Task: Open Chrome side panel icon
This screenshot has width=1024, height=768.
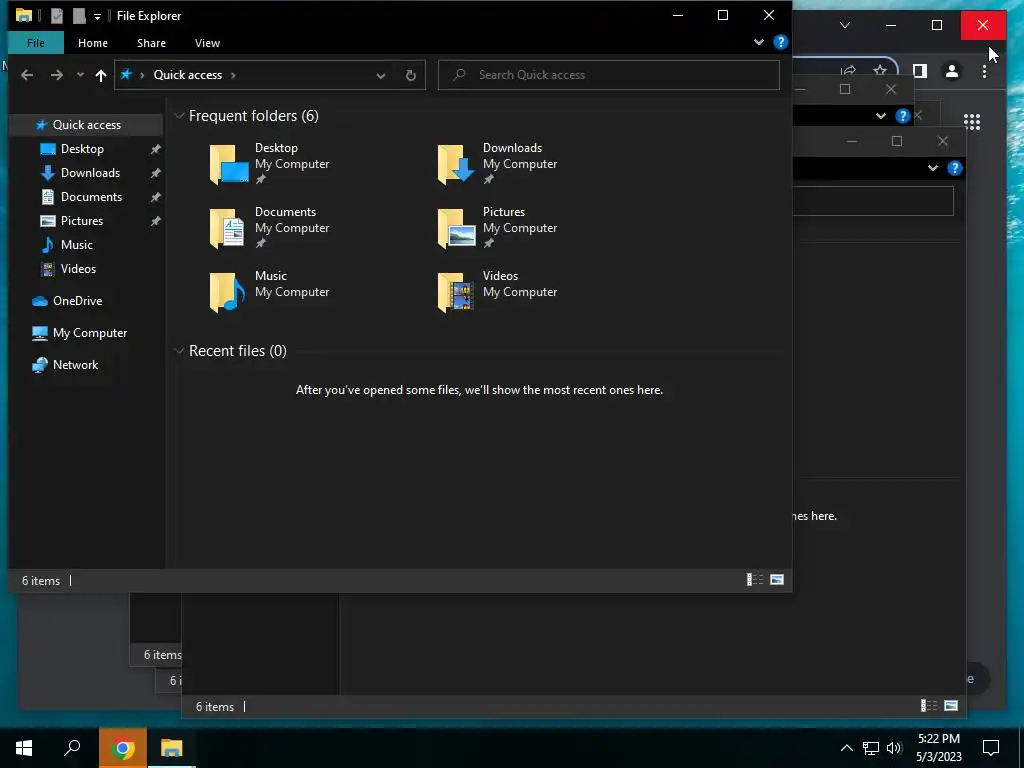Action: 920,71
